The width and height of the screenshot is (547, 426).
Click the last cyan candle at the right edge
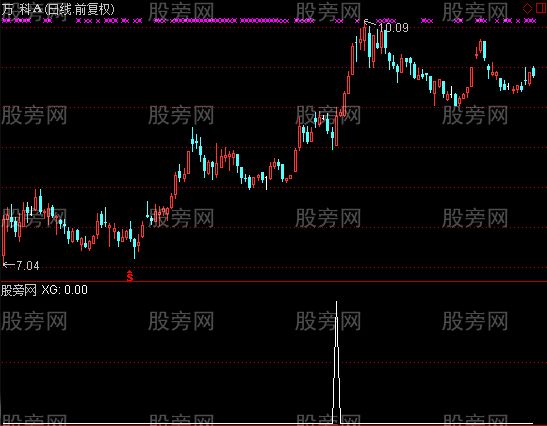click(533, 71)
